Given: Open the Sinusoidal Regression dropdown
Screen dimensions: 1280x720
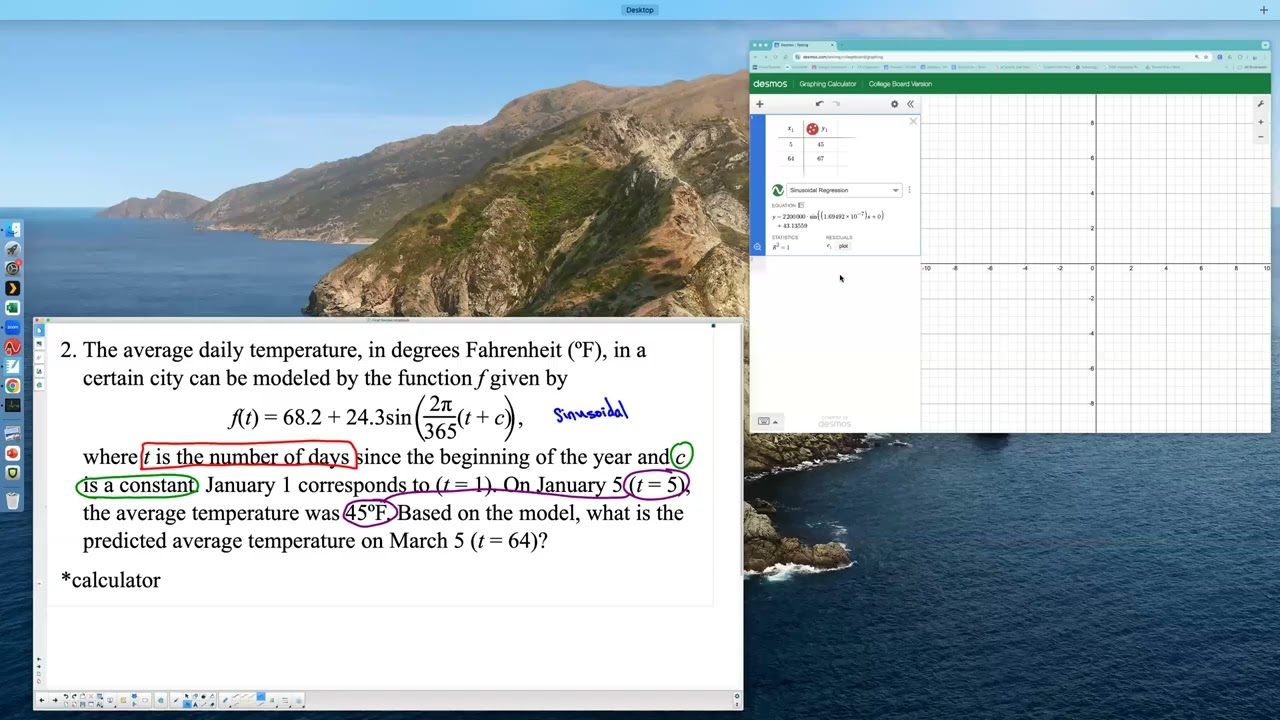Looking at the screenshot, I should click(844, 190).
